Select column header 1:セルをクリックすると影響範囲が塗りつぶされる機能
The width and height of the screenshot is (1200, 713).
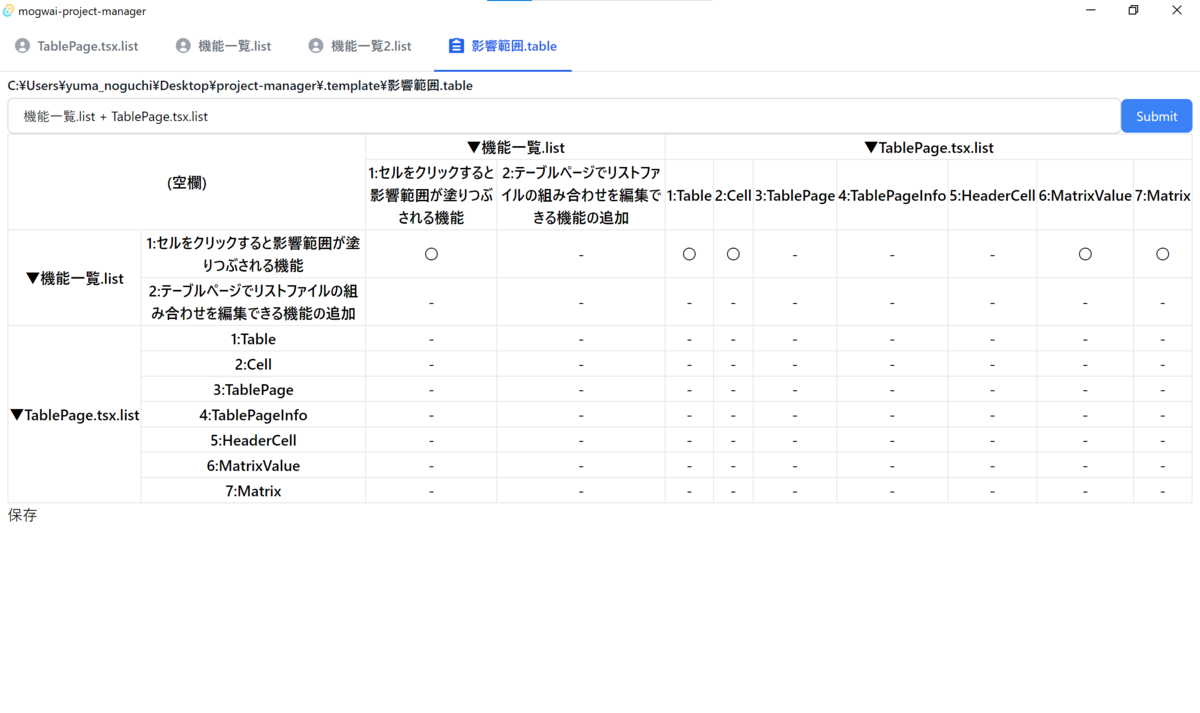pyautogui.click(x=431, y=195)
